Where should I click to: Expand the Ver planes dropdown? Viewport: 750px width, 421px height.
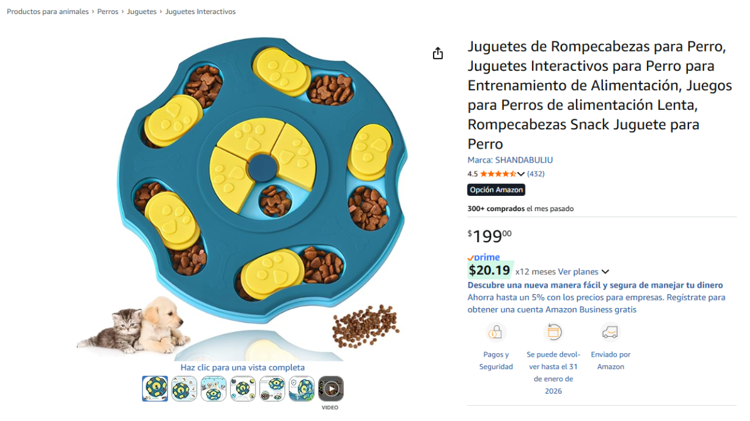[x=605, y=271]
